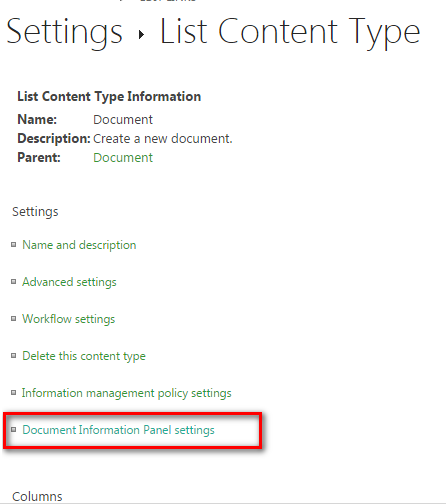Click bullet icon beside Name and description
Viewport: 446px width, 504px height.
[13, 245]
